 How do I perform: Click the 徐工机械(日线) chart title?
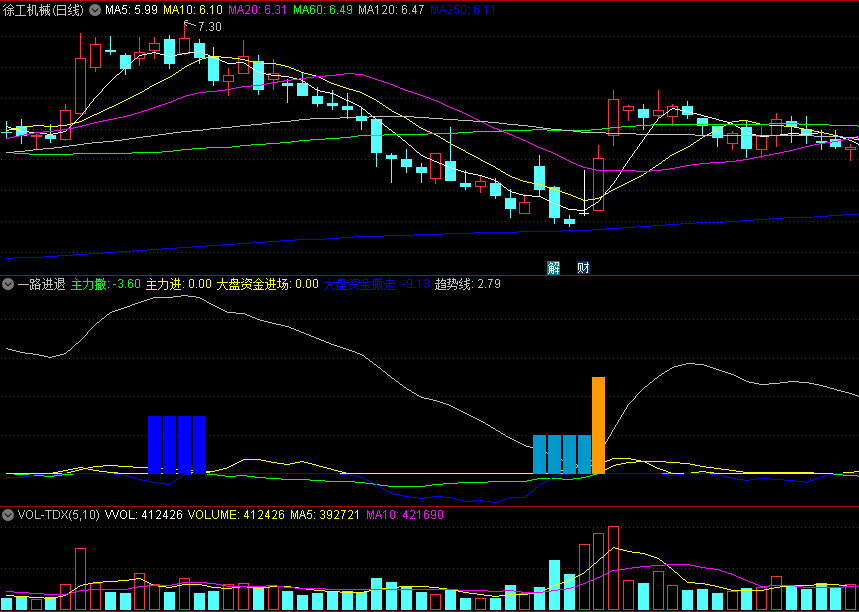[43, 10]
